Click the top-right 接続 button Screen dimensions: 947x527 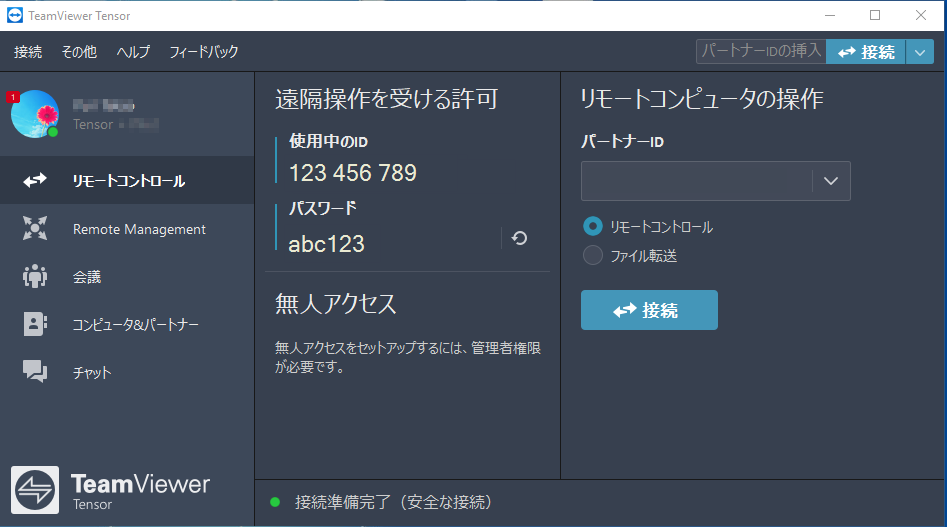pyautogui.click(x=865, y=52)
